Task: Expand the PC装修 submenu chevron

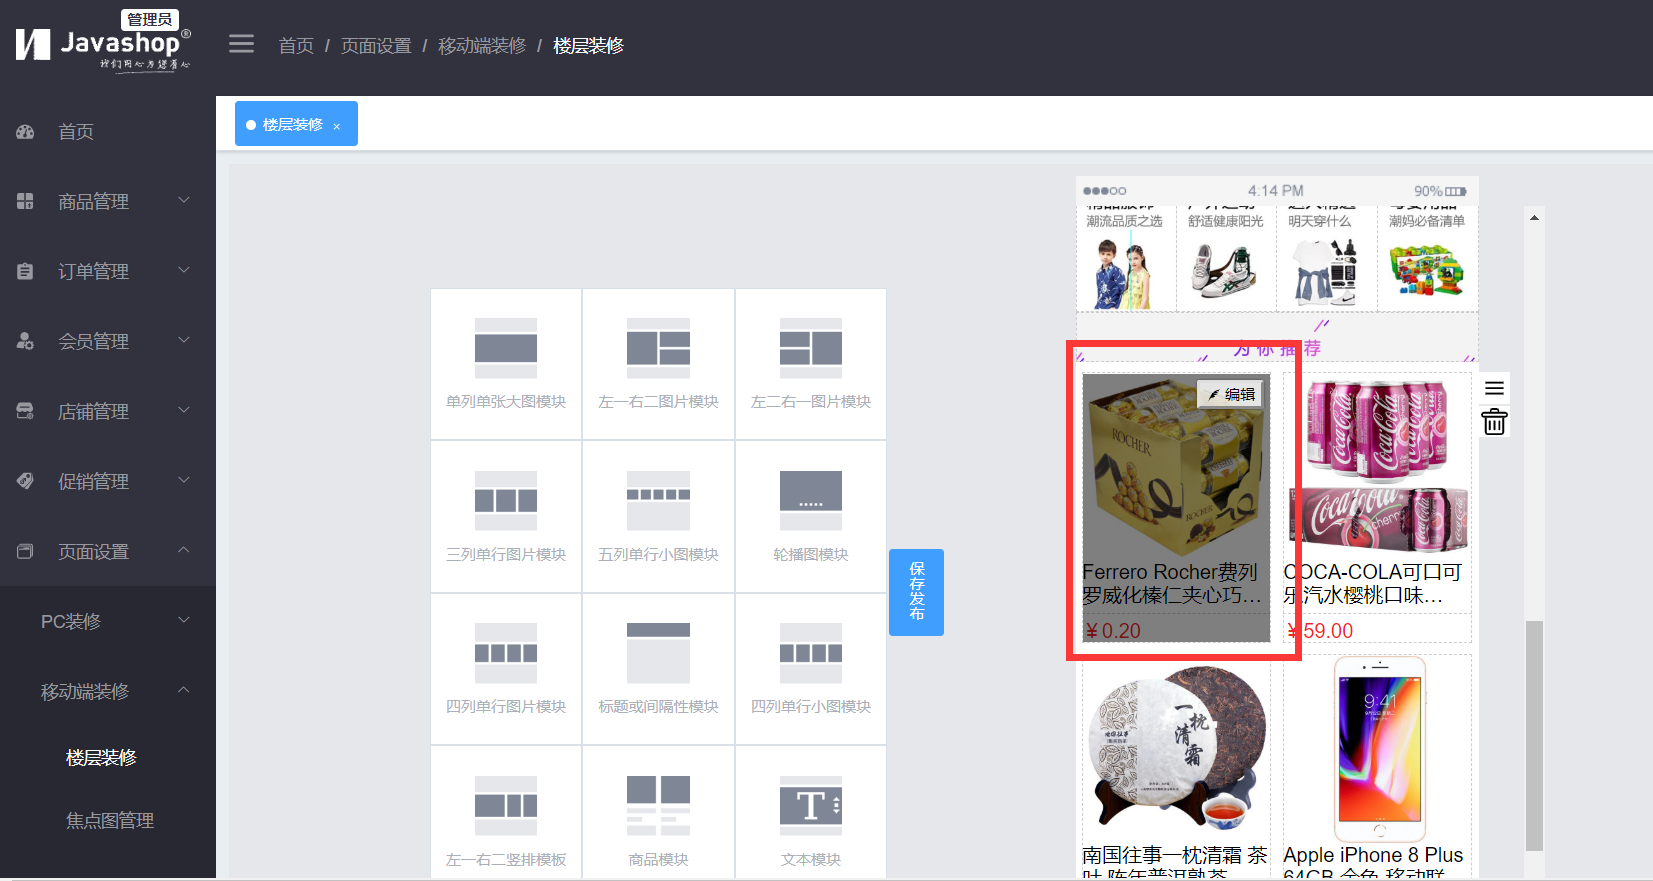Action: [x=184, y=620]
